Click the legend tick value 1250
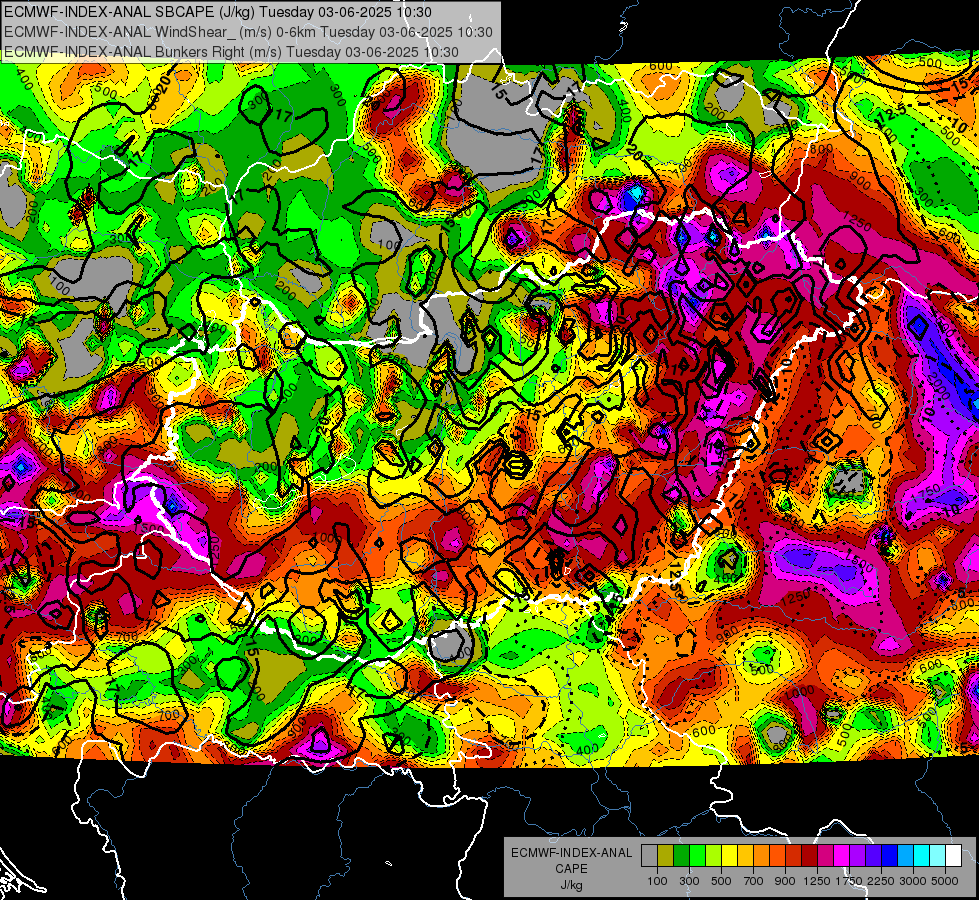Viewport: 979px width, 900px height. point(818,881)
